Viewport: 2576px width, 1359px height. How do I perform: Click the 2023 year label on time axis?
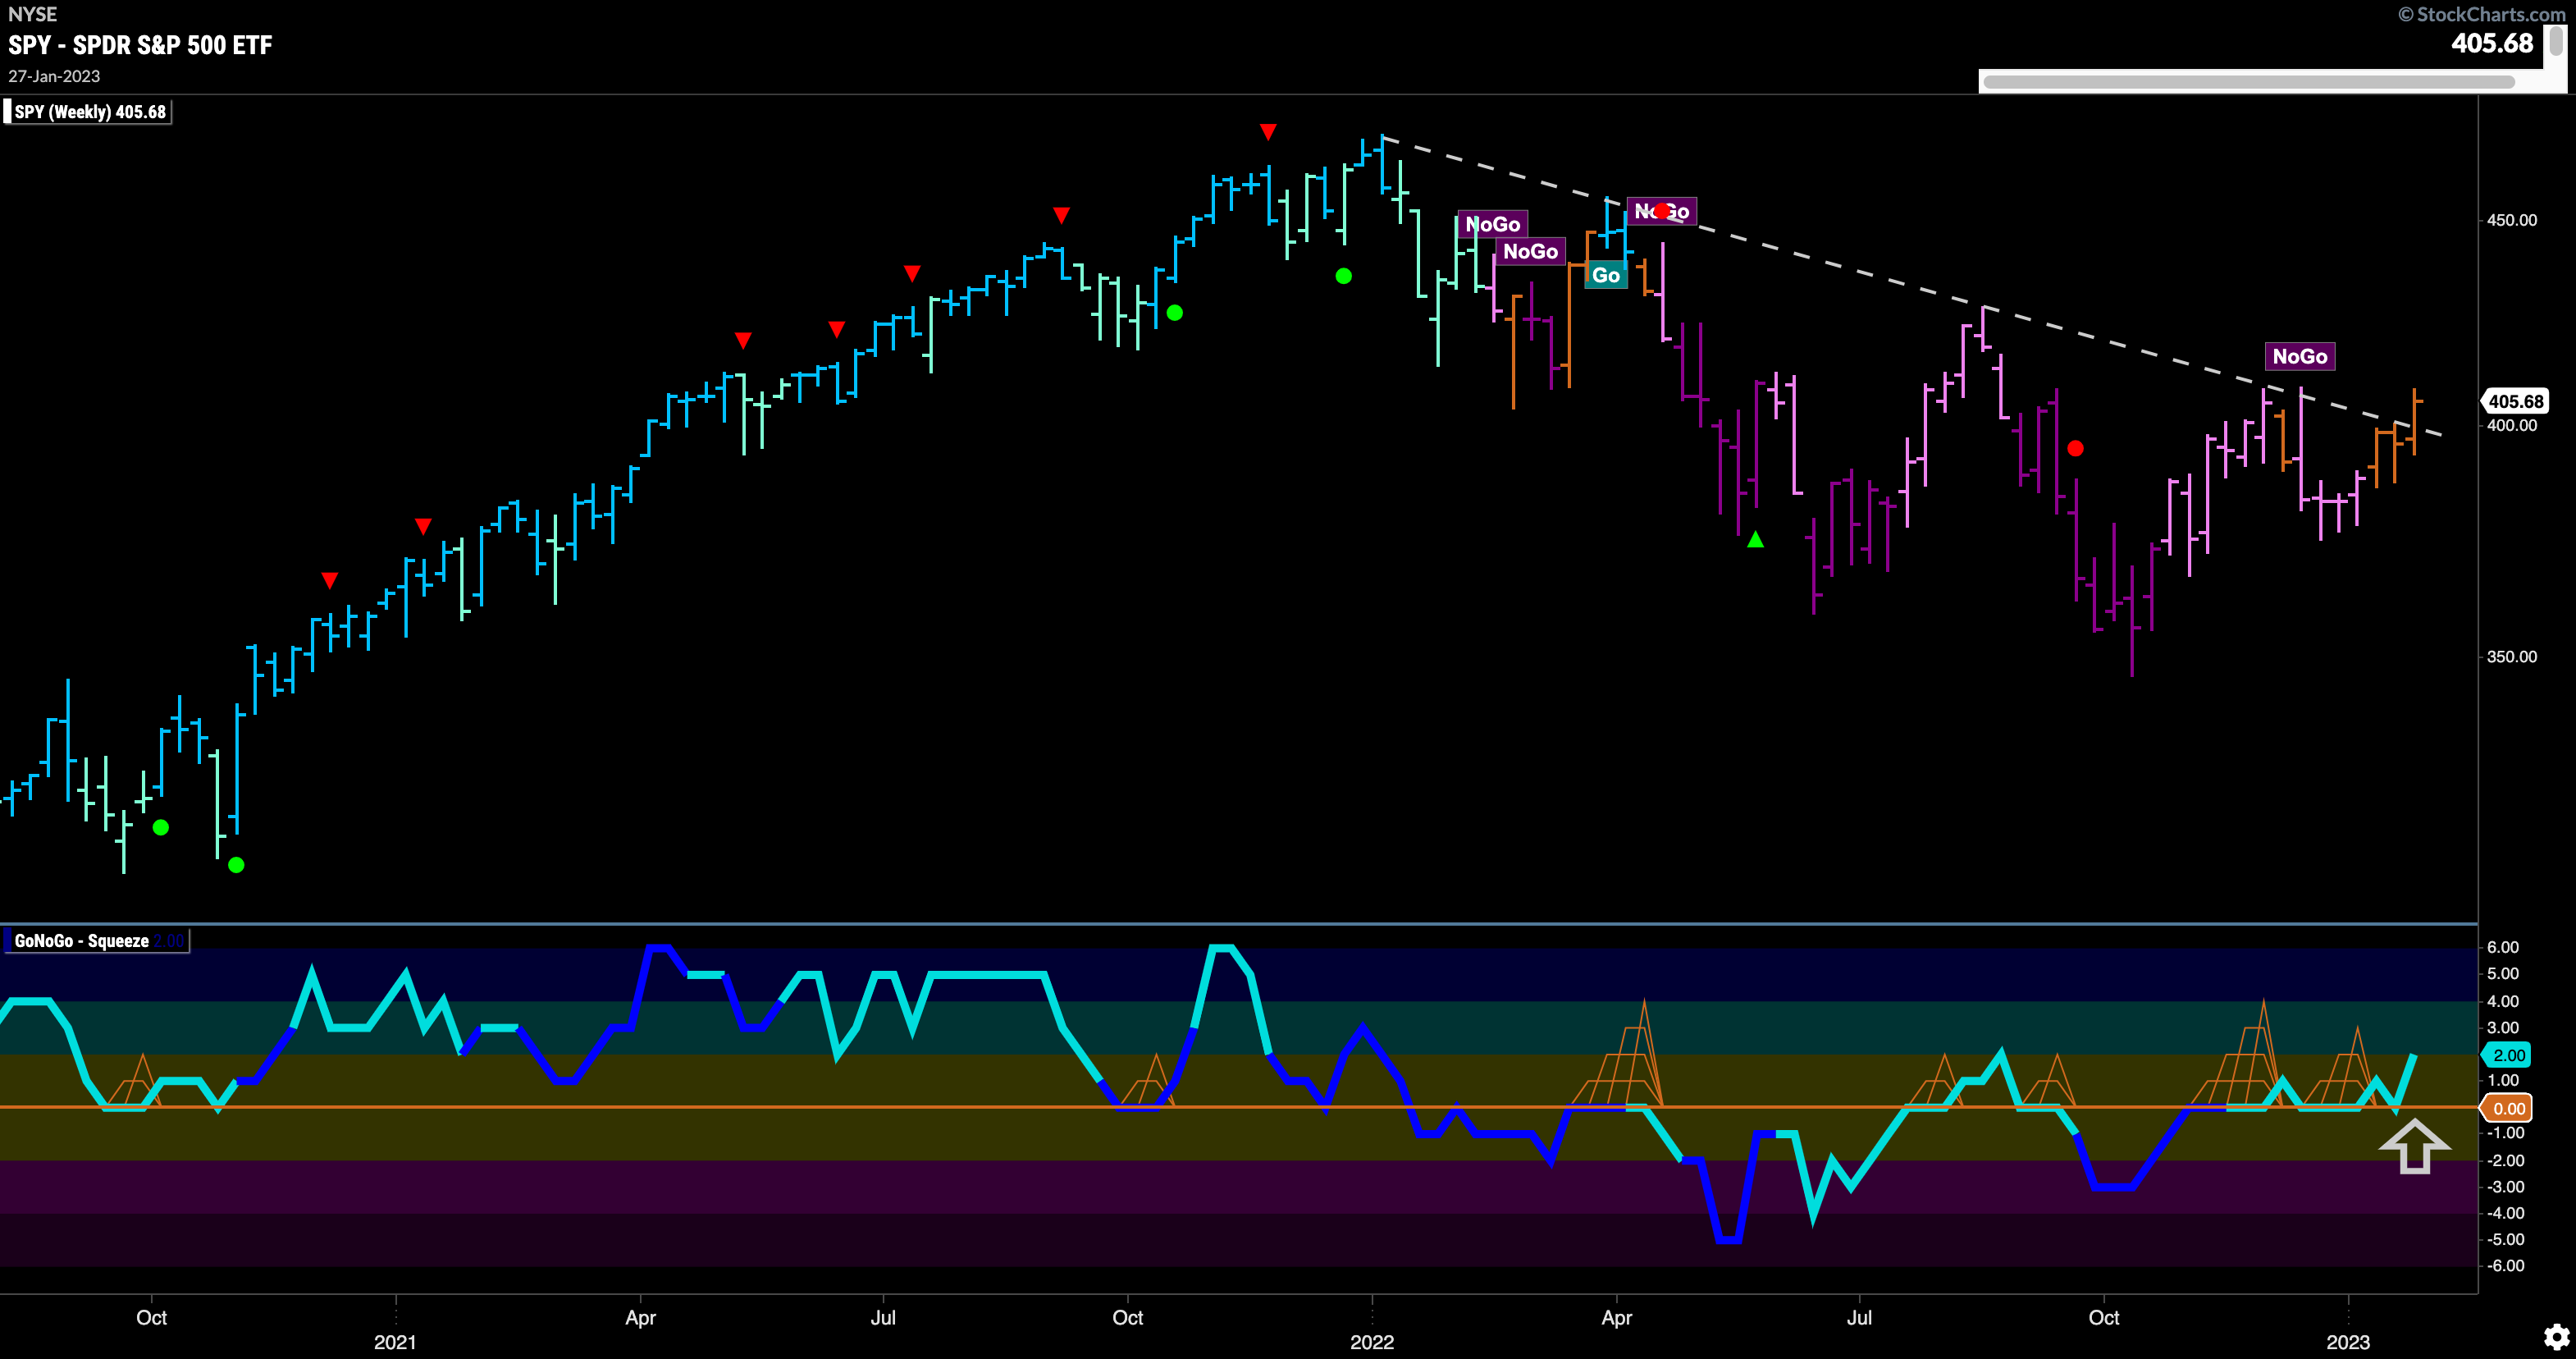[2348, 1342]
